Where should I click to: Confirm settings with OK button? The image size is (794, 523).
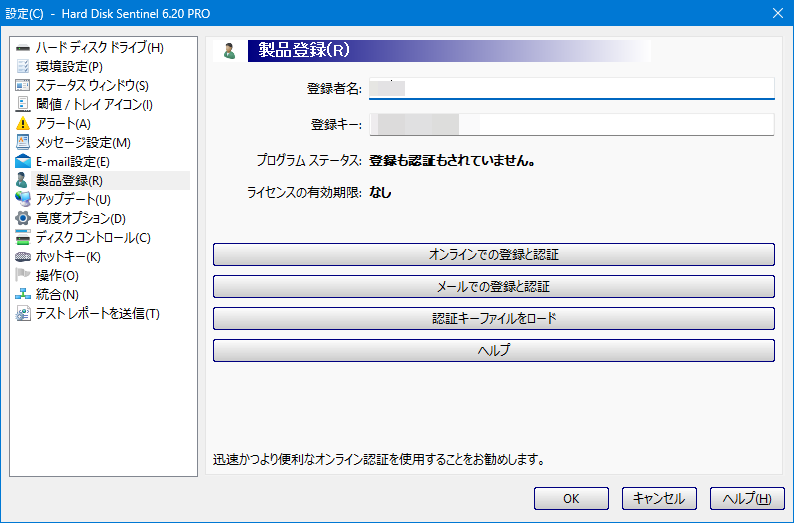[x=571, y=498]
